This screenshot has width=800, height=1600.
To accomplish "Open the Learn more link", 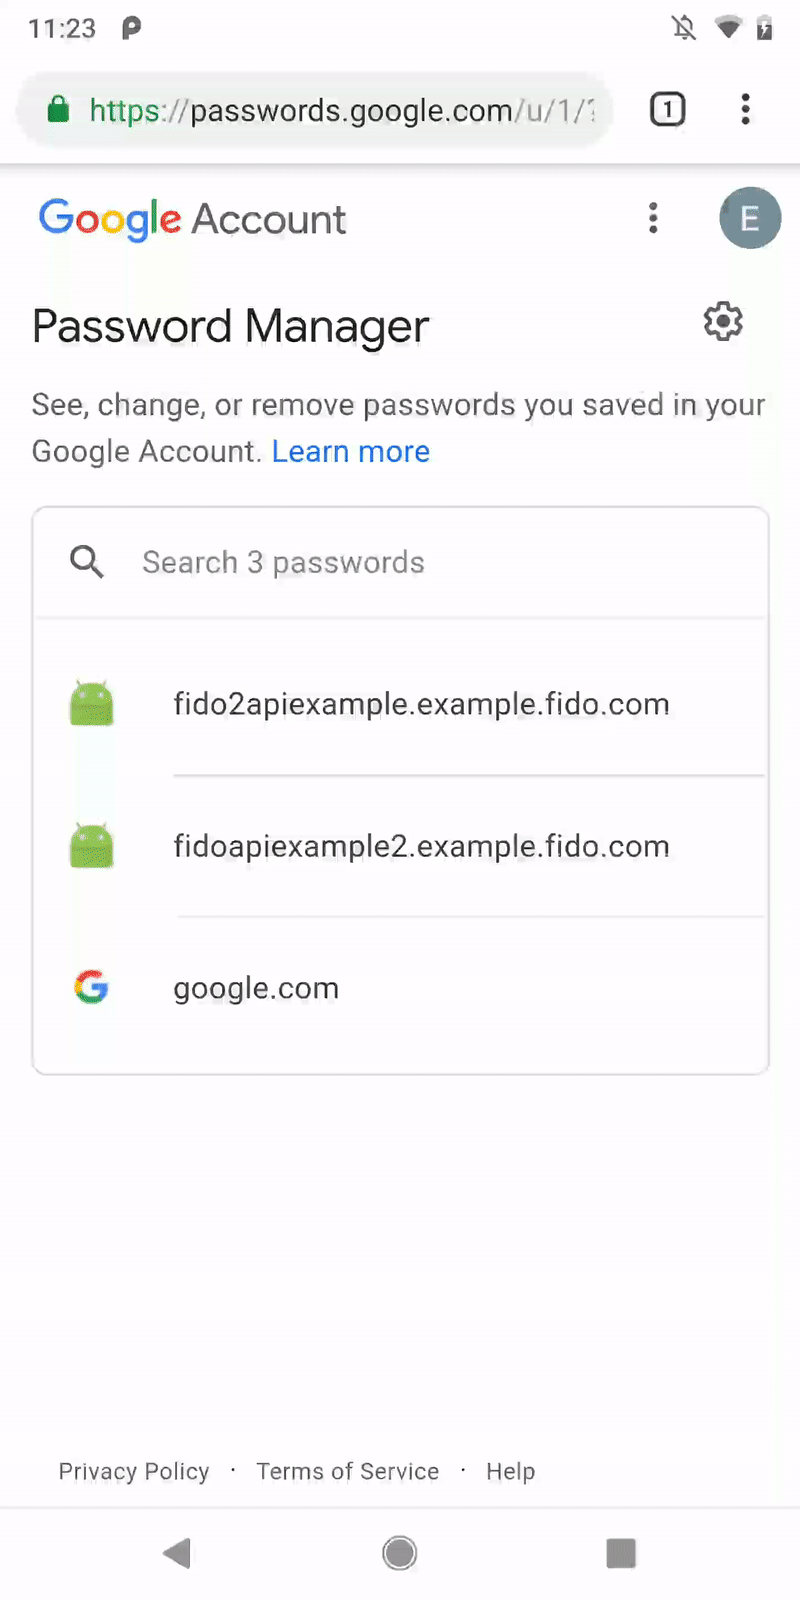I will pyautogui.click(x=351, y=451).
